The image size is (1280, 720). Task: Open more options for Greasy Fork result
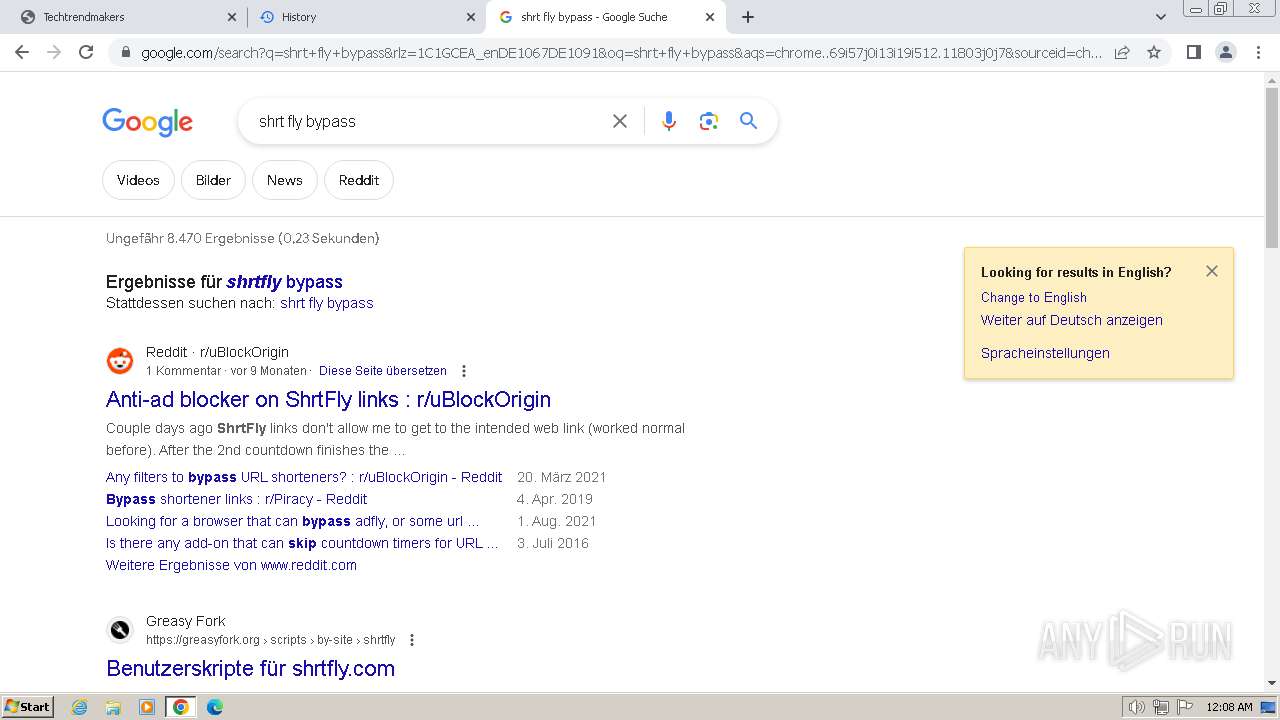pos(411,640)
